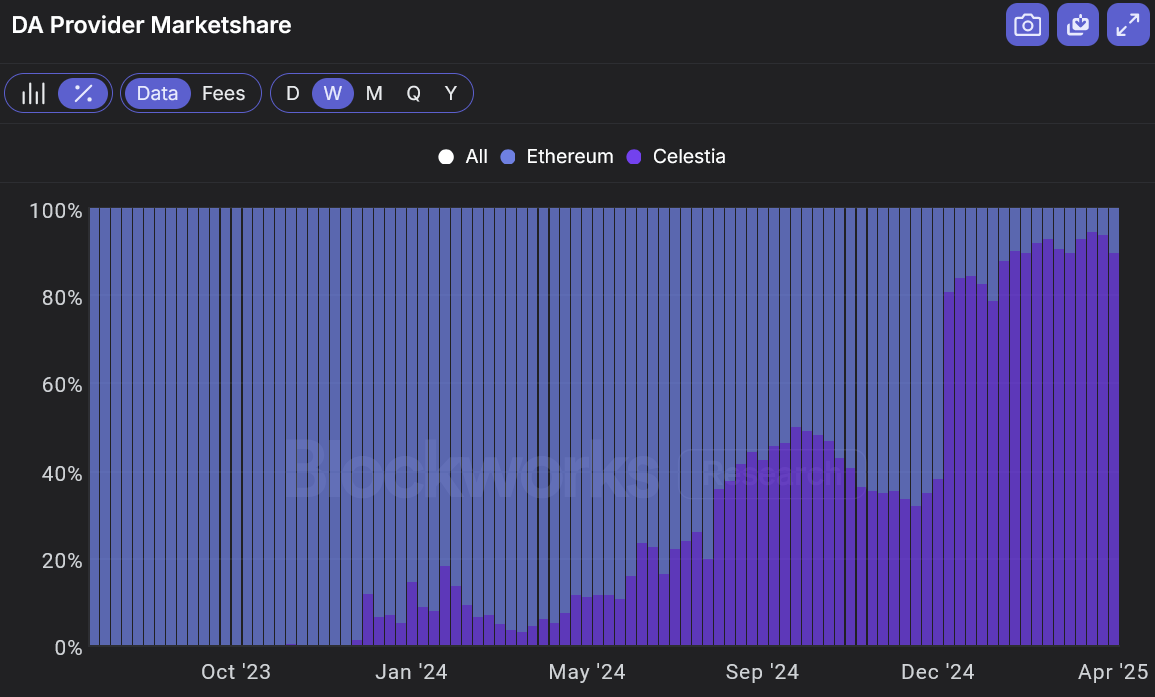Select the bar chart view icon
The width and height of the screenshot is (1155, 697).
click(x=34, y=93)
